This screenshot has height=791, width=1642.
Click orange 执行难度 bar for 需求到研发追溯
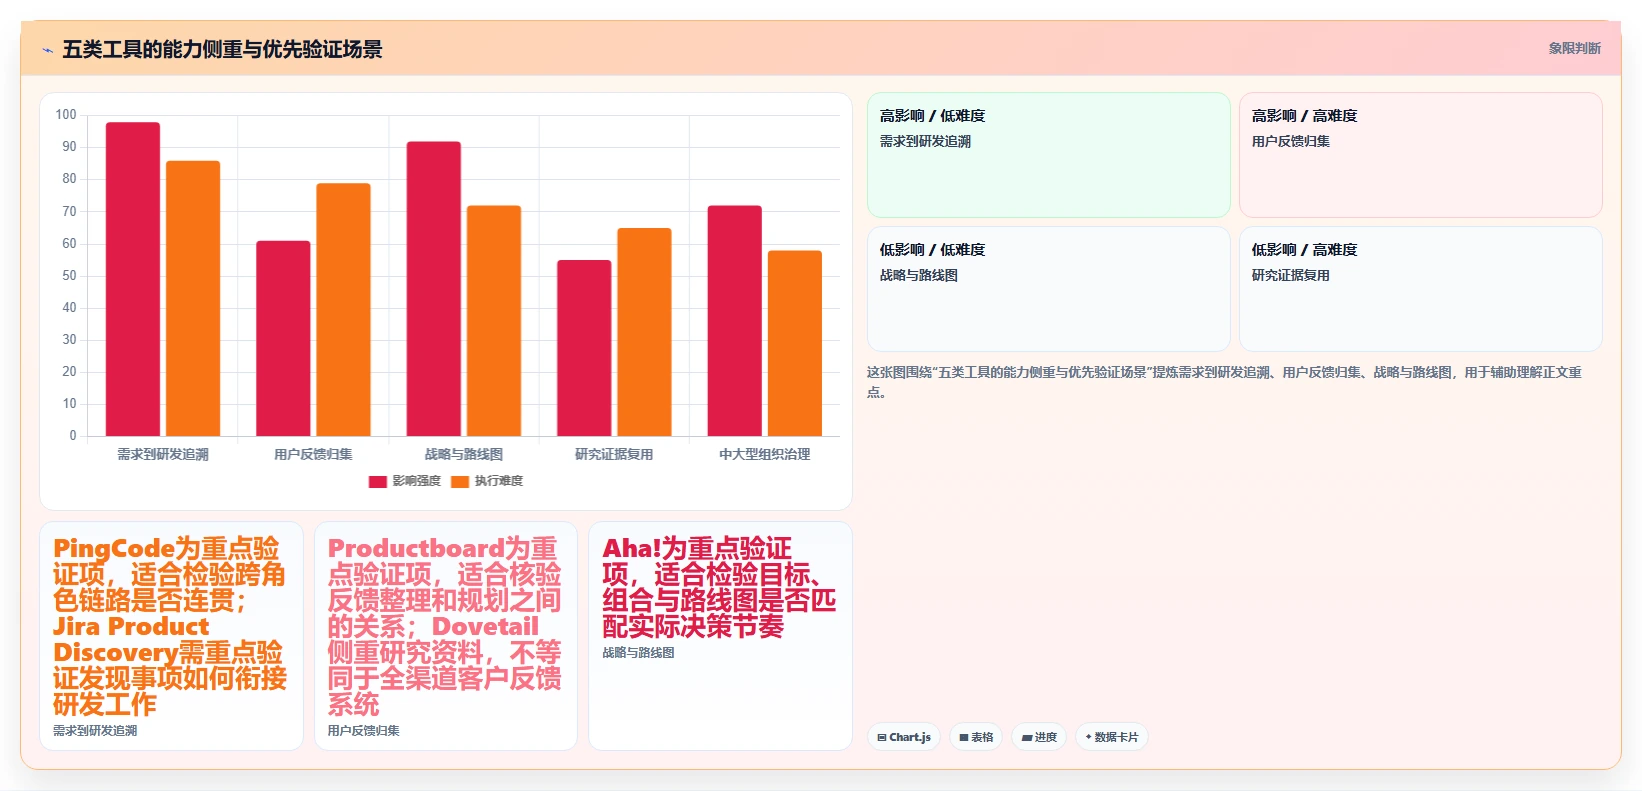pos(193,298)
